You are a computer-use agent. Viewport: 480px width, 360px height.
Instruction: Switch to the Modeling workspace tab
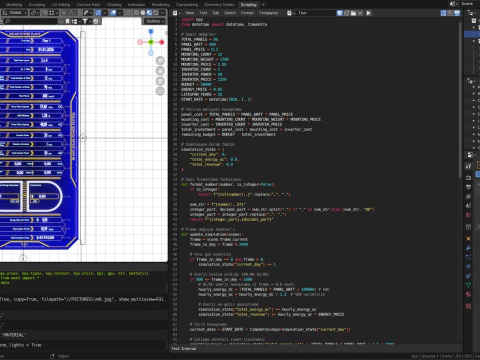point(14,5)
